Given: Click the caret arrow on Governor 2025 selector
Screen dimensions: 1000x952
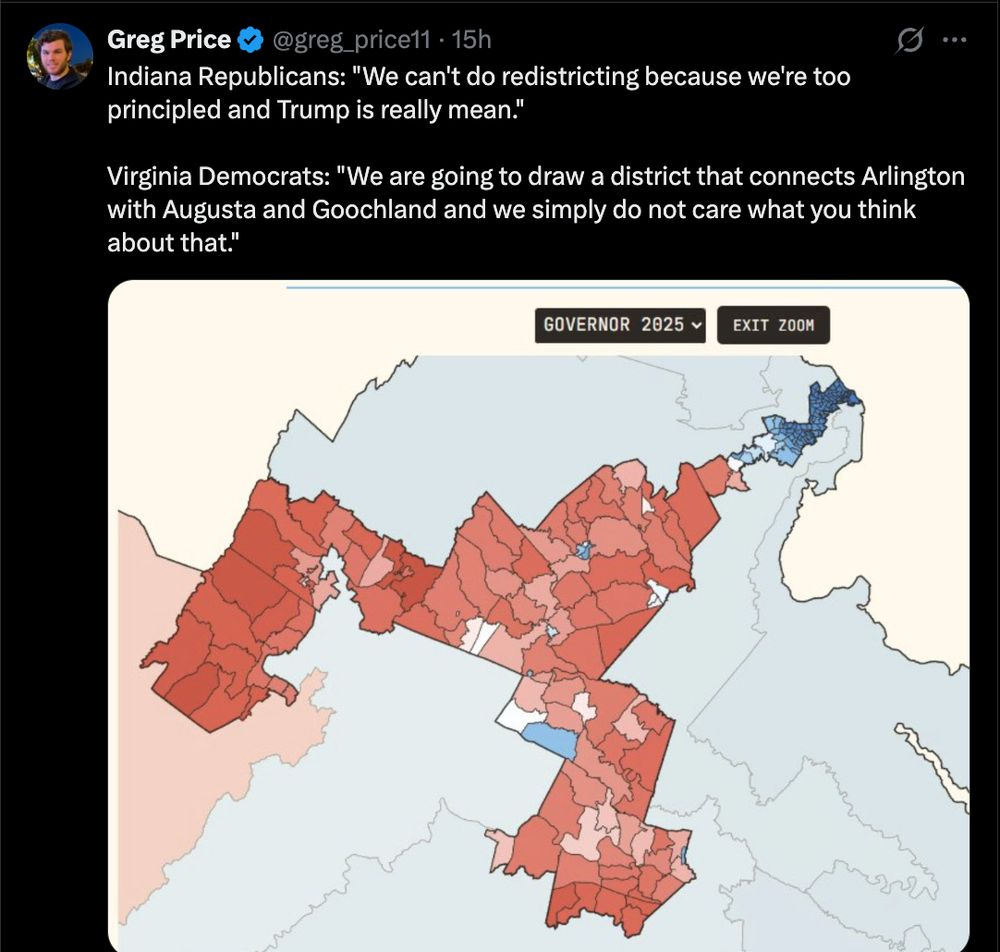Looking at the screenshot, I should 697,324.
